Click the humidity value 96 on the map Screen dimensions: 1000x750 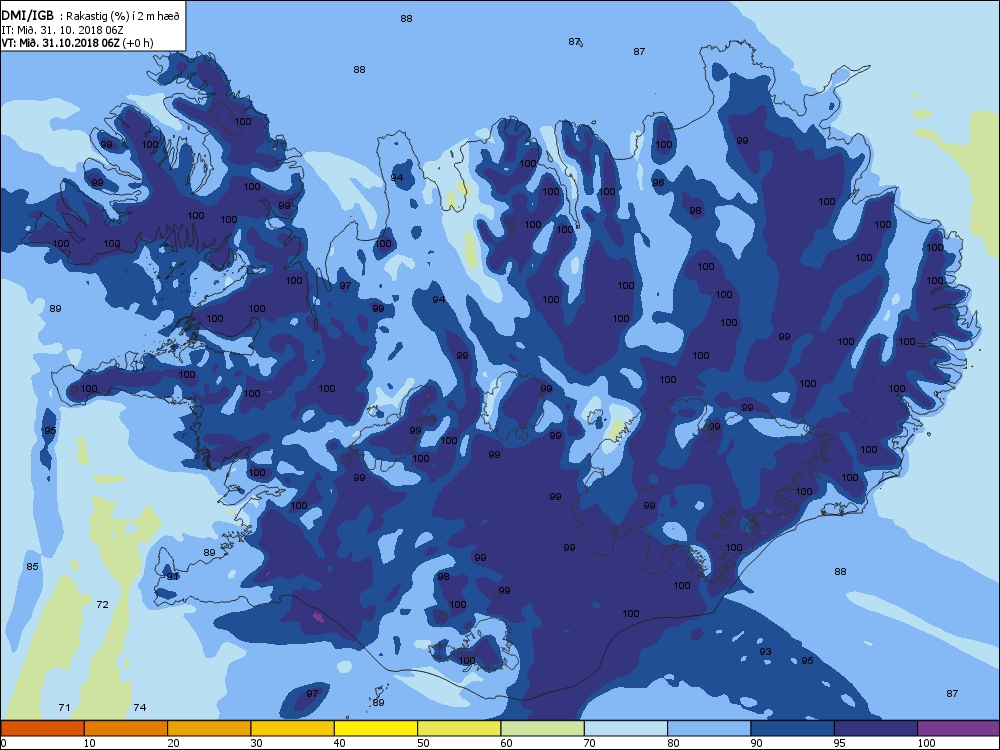(x=658, y=182)
